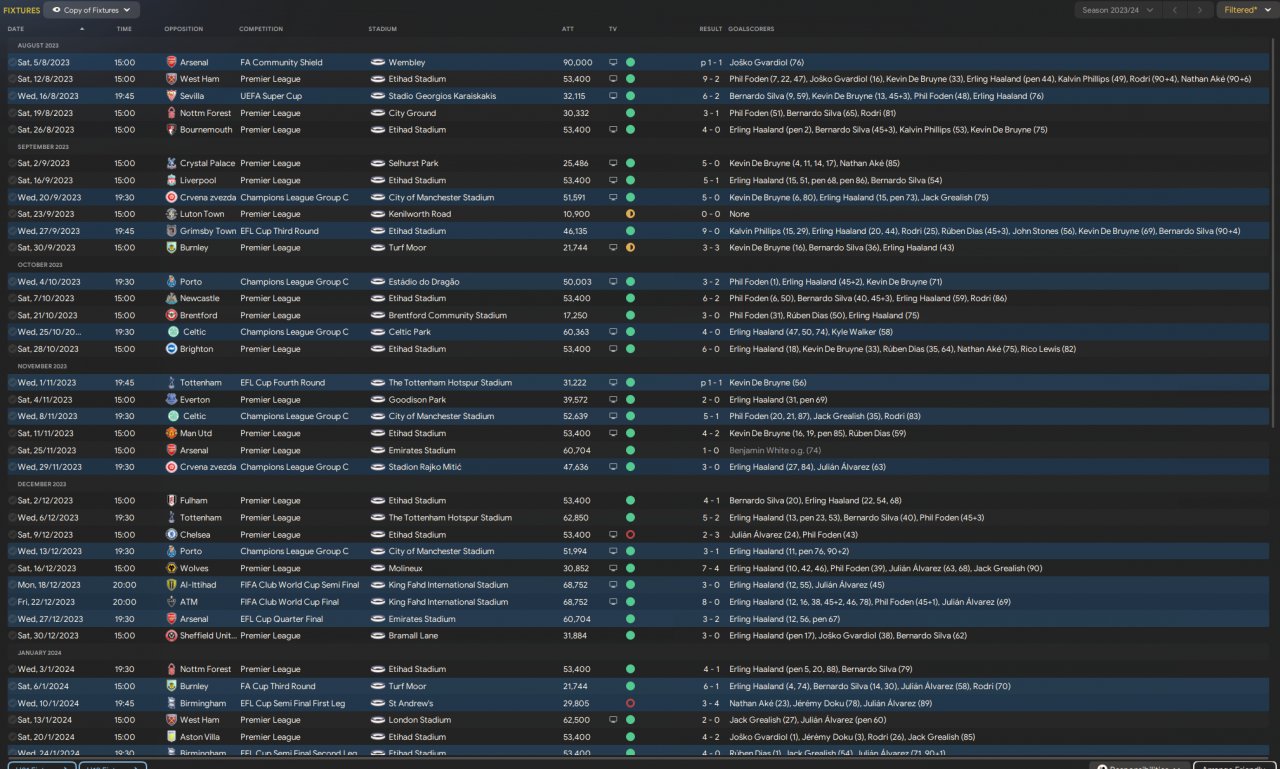The width and height of the screenshot is (1280, 769).
Task: Click the Liverpool club badge
Action: [172, 180]
